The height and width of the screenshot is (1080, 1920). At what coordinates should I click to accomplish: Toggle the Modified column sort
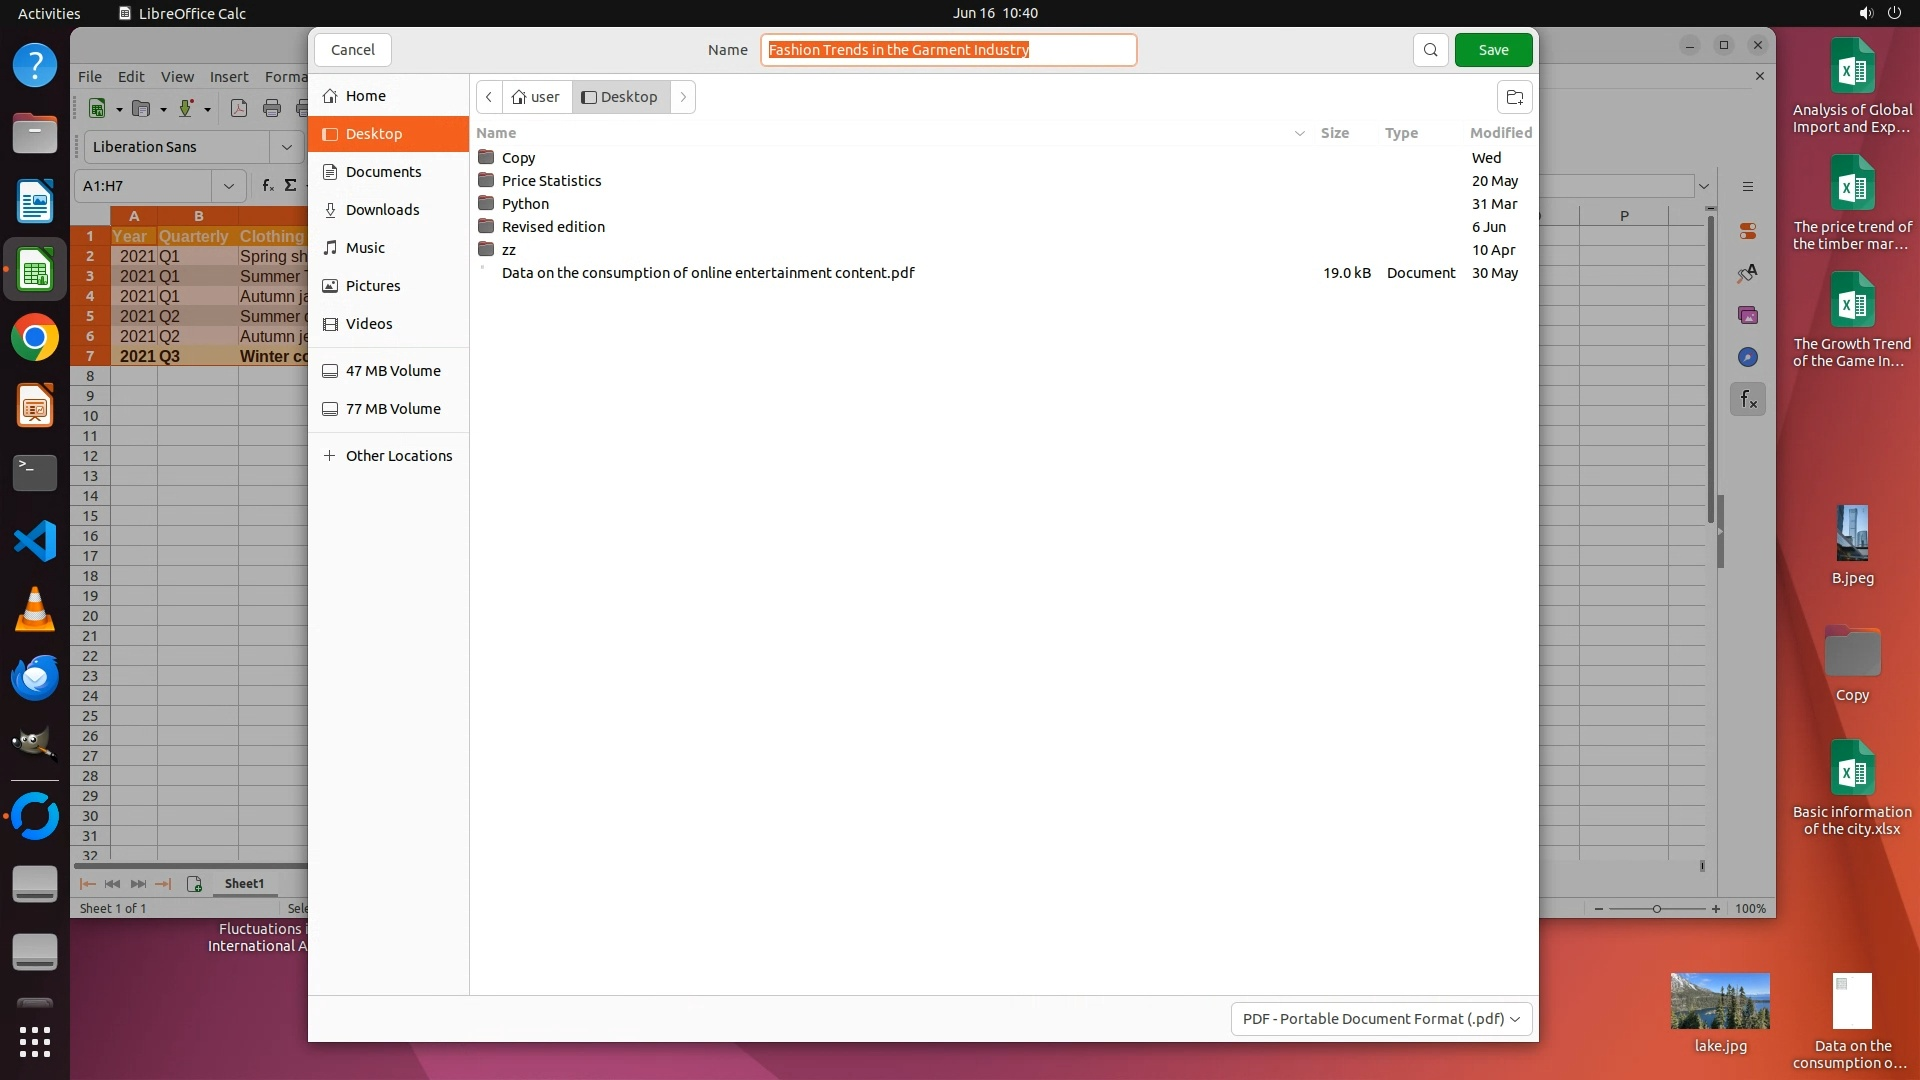tap(1500, 133)
